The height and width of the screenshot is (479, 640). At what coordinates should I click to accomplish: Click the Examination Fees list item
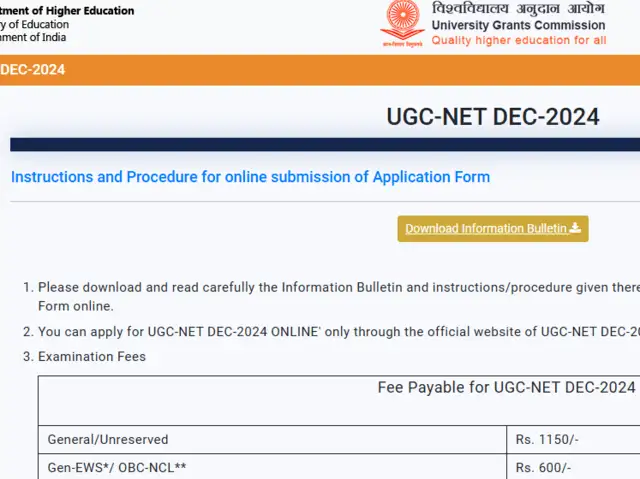[92, 356]
